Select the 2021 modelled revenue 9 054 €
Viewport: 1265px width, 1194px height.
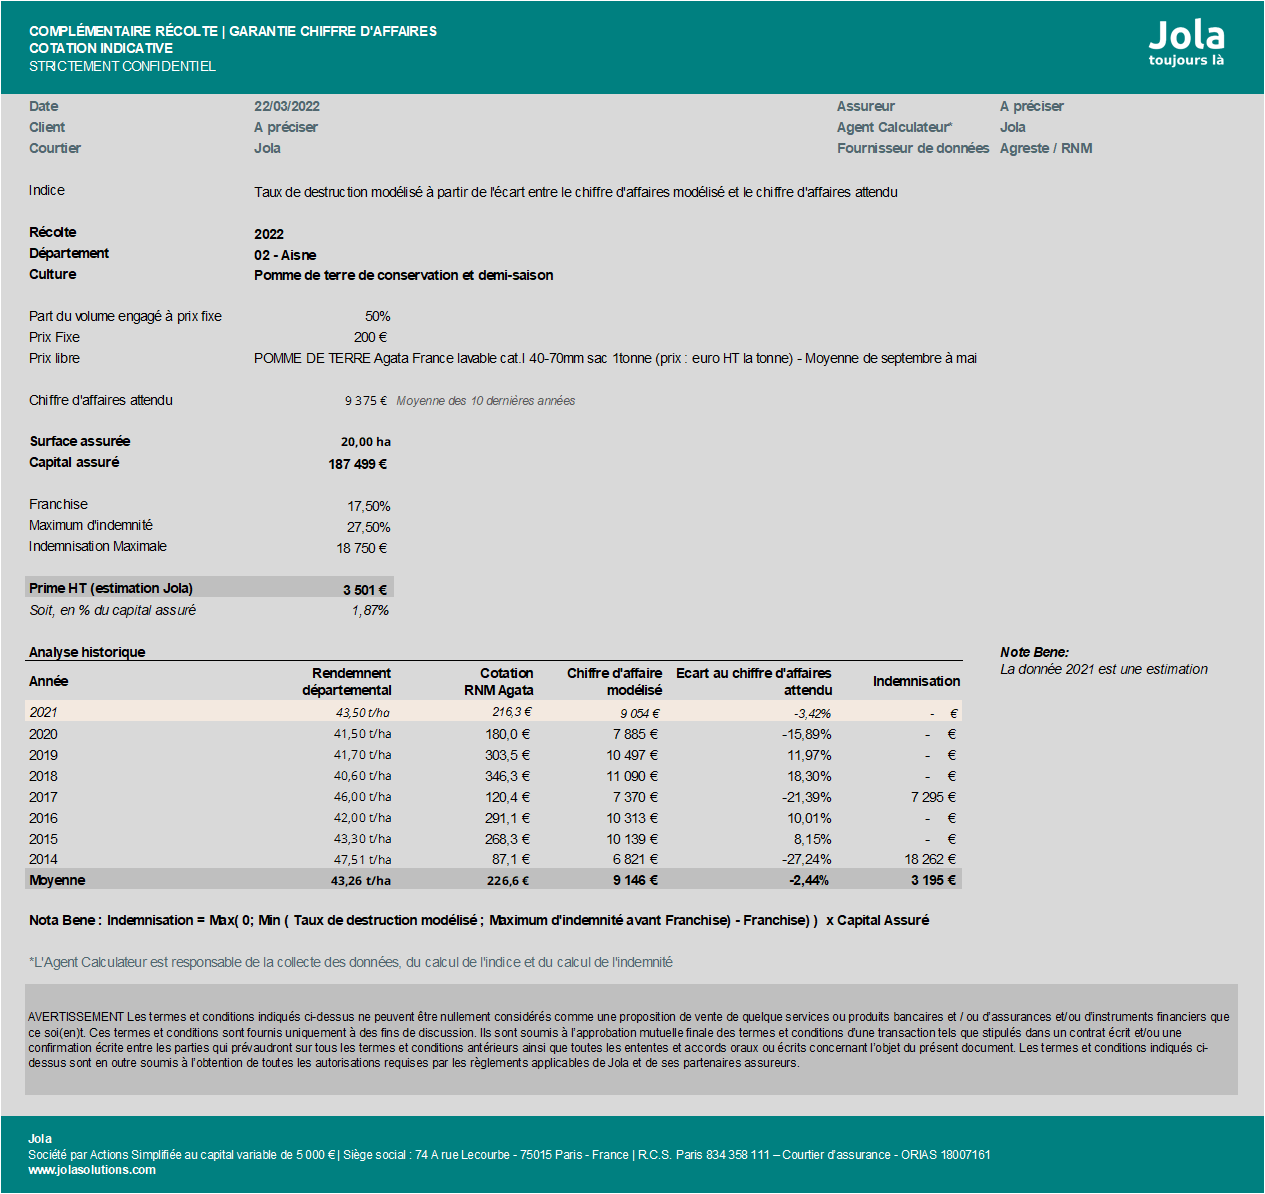640,714
